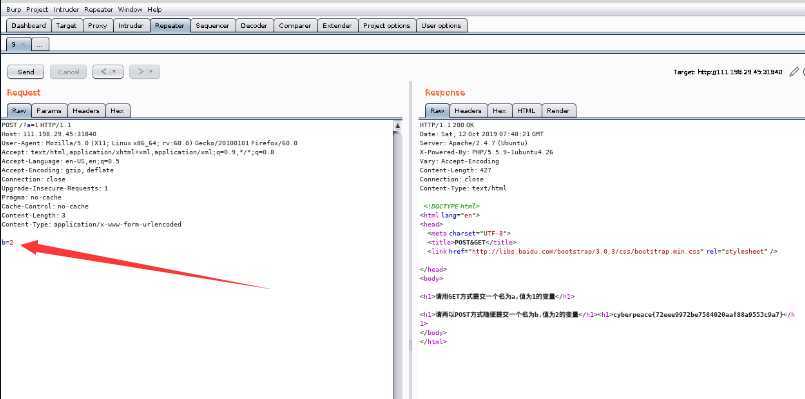The image size is (805, 399).
Task: Click the response Date header line
Action: pyautogui.click(x=482, y=134)
